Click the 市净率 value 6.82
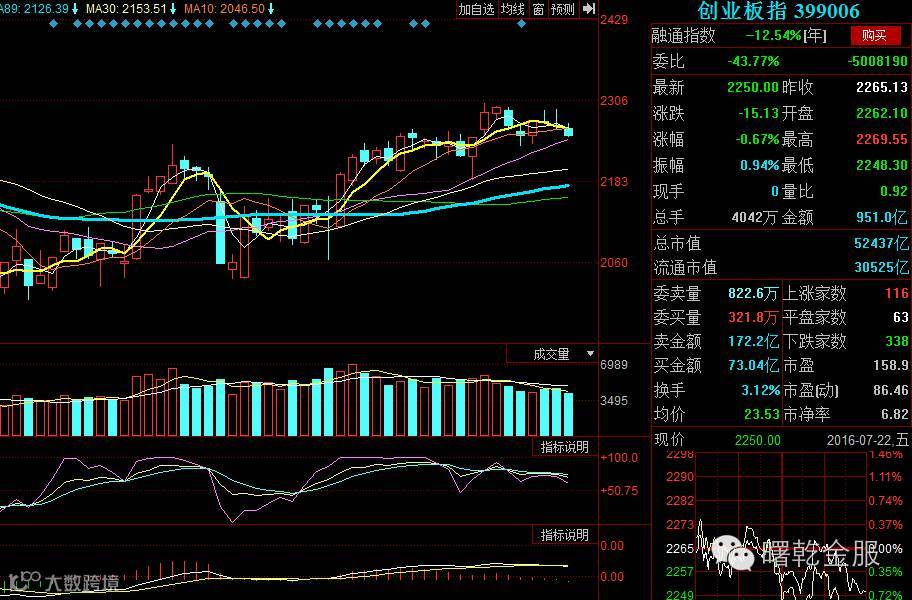912x600 pixels. pyautogui.click(x=895, y=415)
